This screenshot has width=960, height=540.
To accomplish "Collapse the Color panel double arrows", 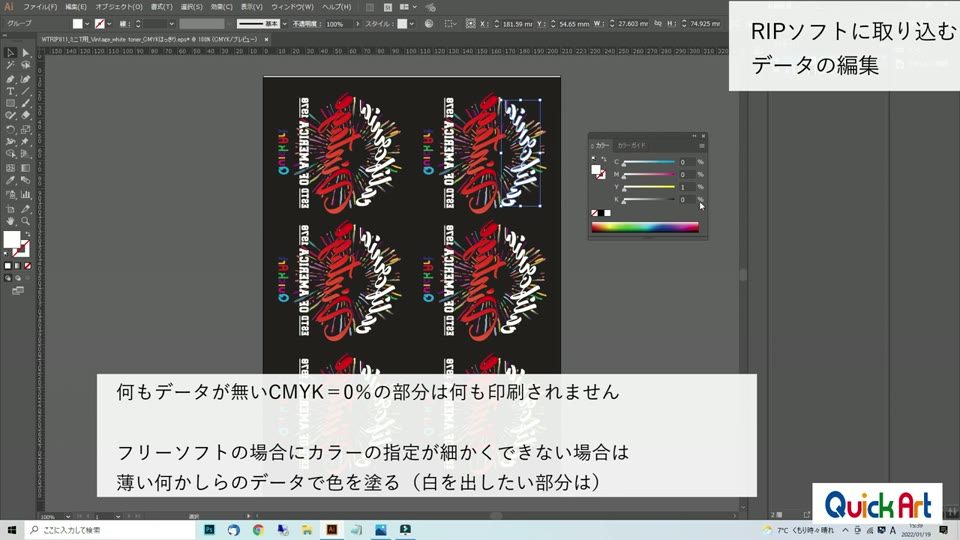I will point(694,136).
